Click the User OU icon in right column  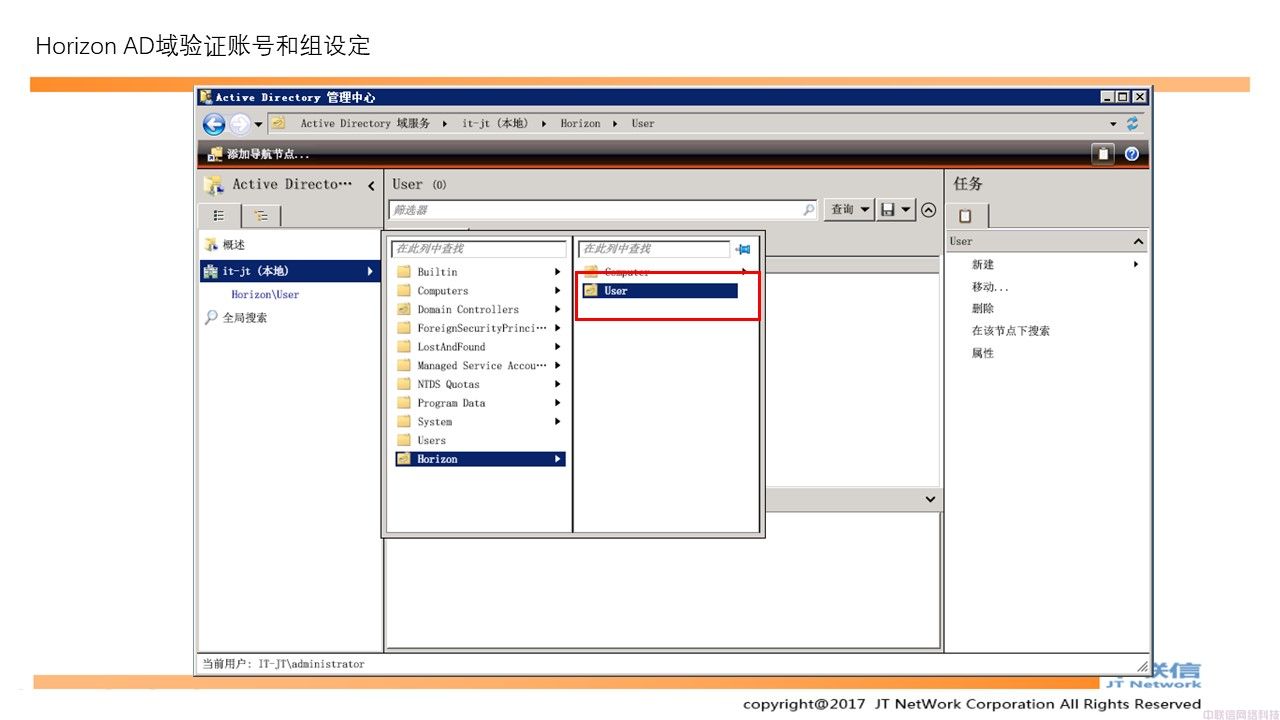[591, 291]
